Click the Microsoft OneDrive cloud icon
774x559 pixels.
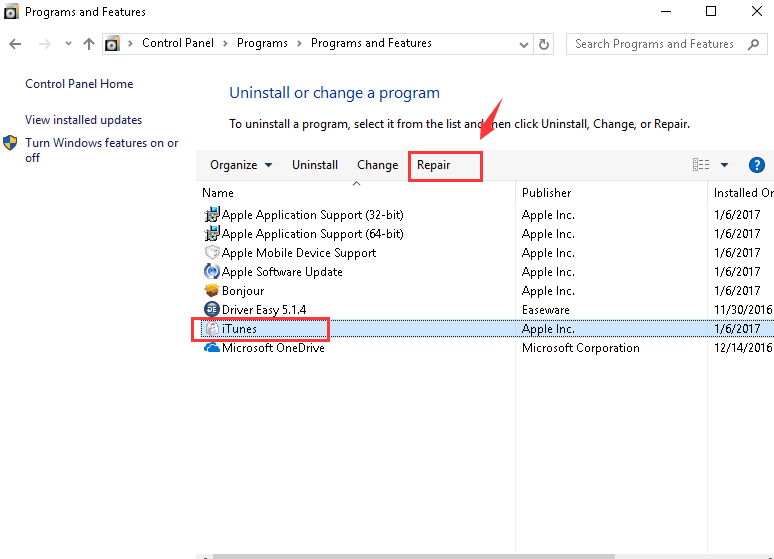[211, 348]
